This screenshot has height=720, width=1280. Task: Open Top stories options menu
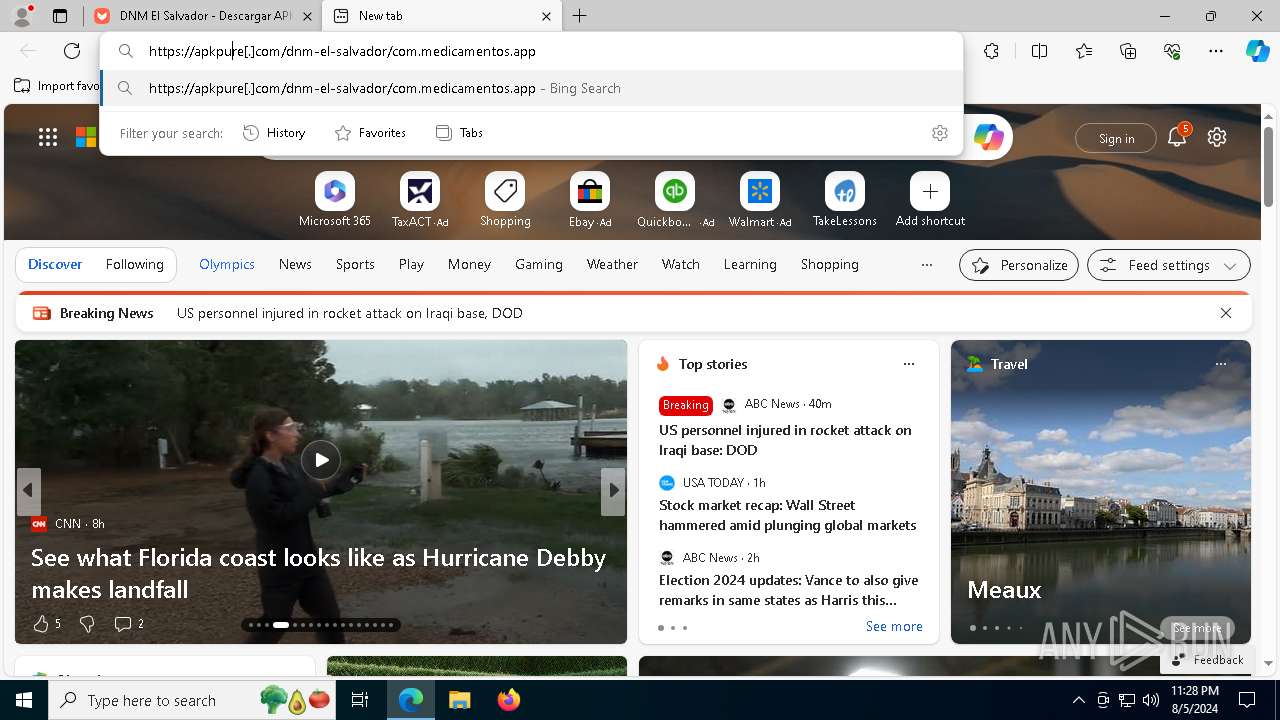pos(909,364)
